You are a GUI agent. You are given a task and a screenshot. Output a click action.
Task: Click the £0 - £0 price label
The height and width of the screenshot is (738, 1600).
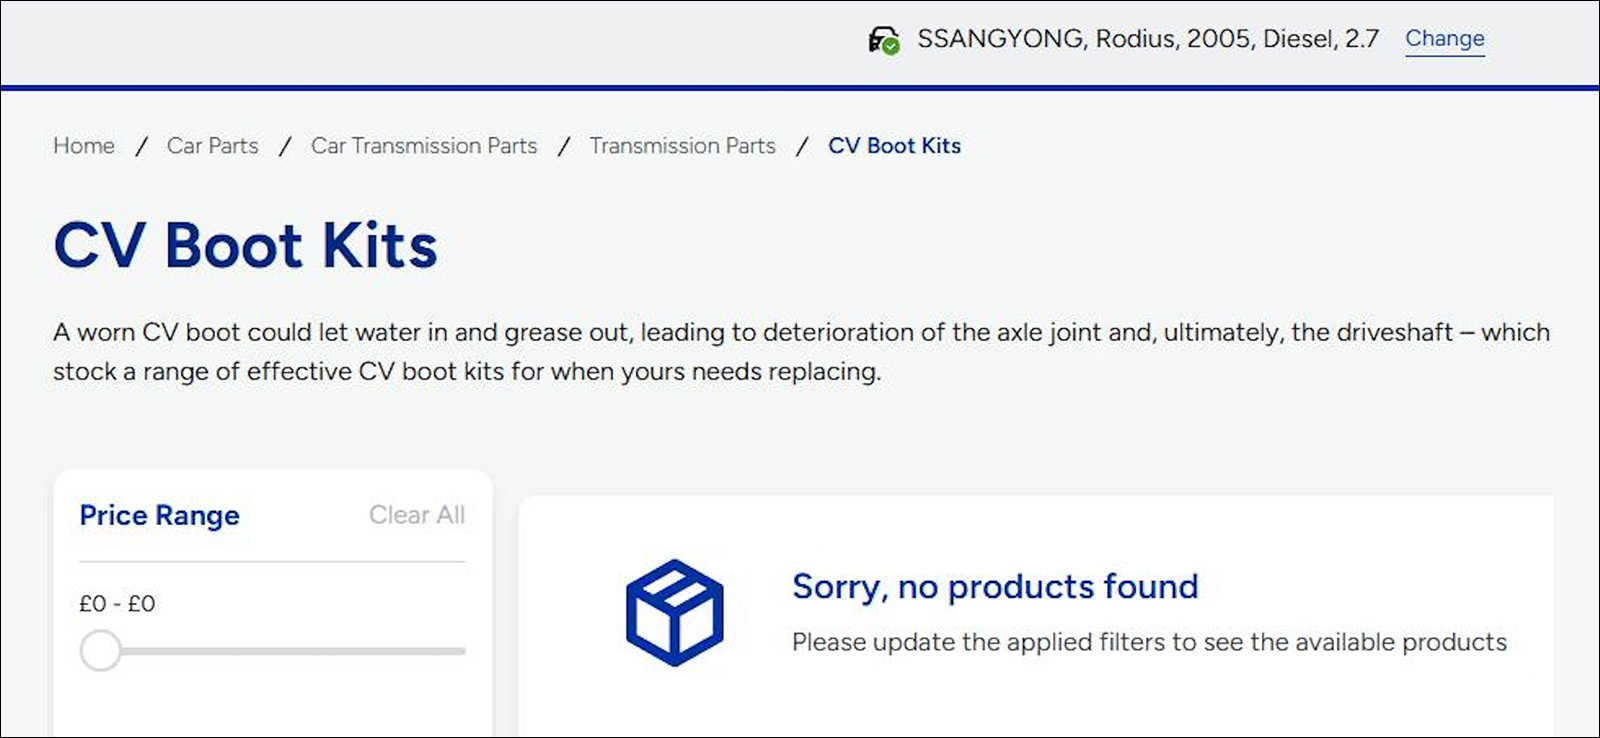117,604
